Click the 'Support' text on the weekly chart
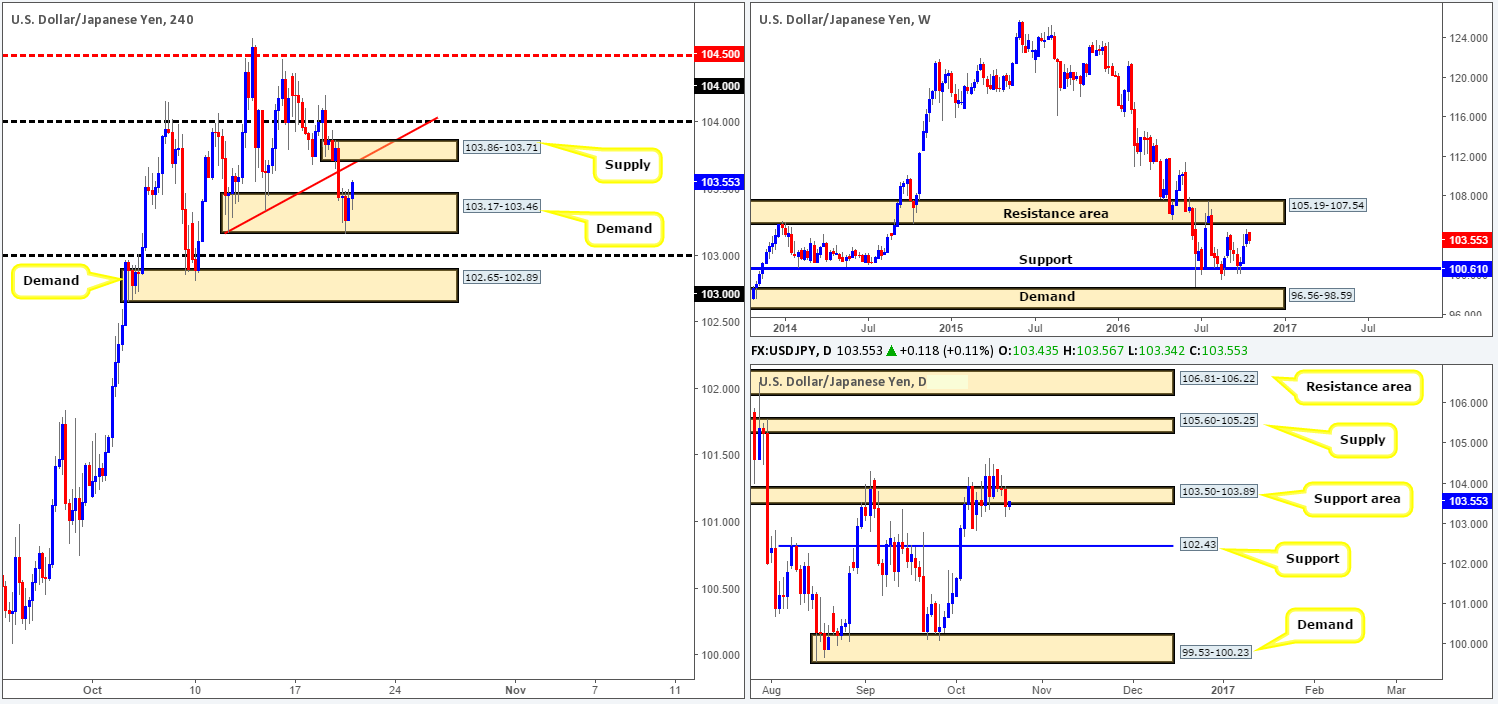 click(1045, 259)
